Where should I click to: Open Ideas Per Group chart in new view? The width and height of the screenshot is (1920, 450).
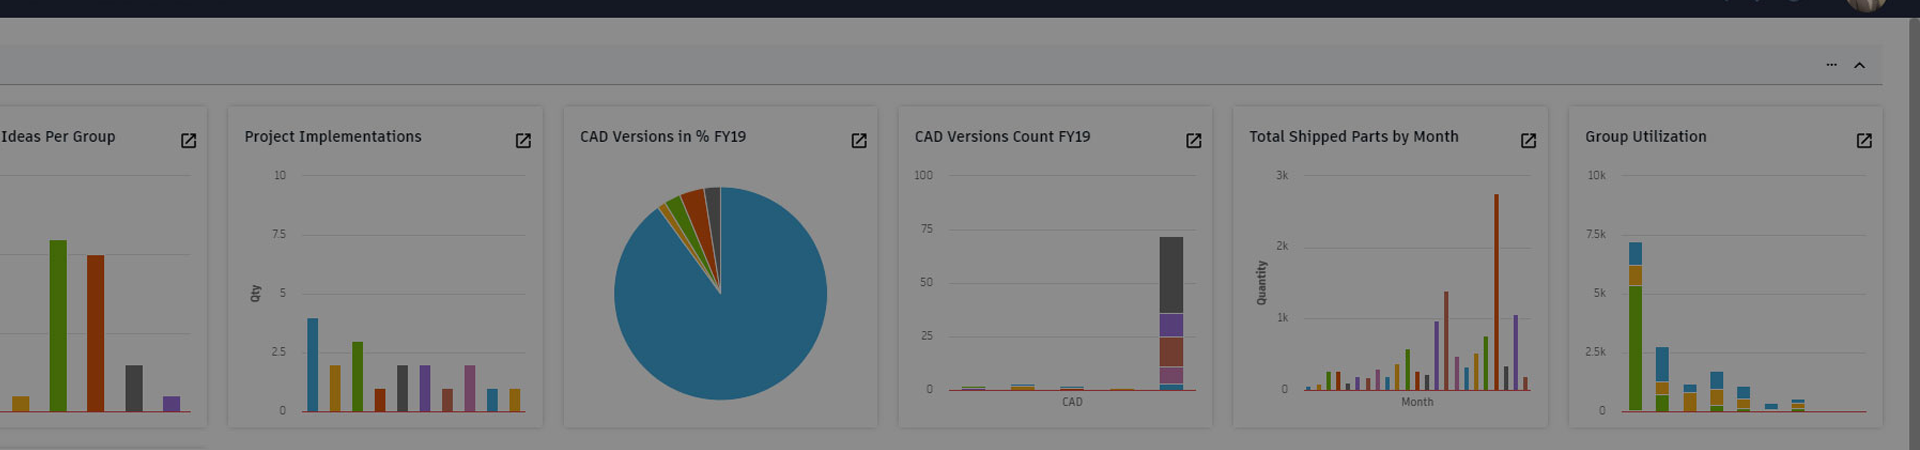[x=188, y=141]
